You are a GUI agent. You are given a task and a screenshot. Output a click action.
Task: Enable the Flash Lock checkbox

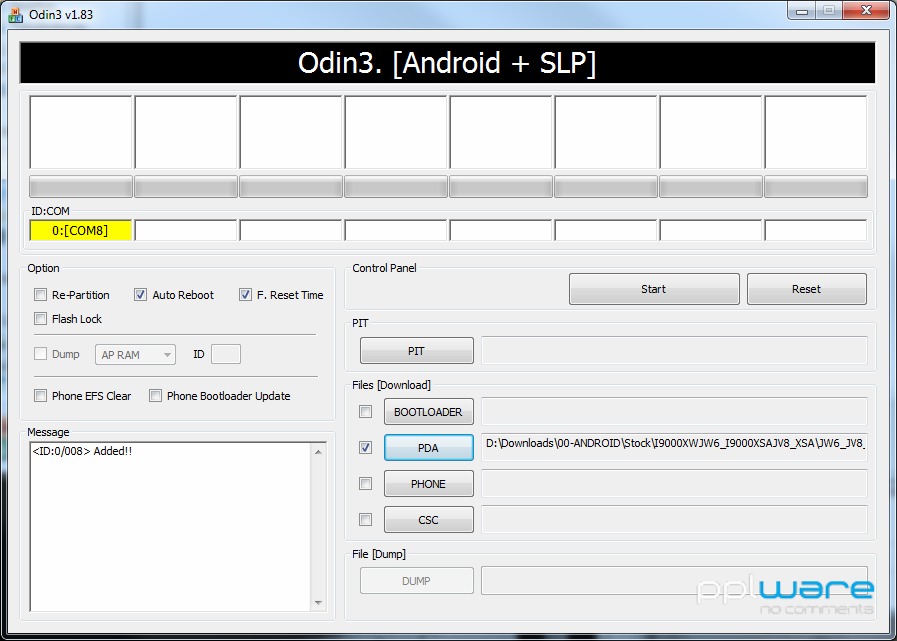point(40,319)
